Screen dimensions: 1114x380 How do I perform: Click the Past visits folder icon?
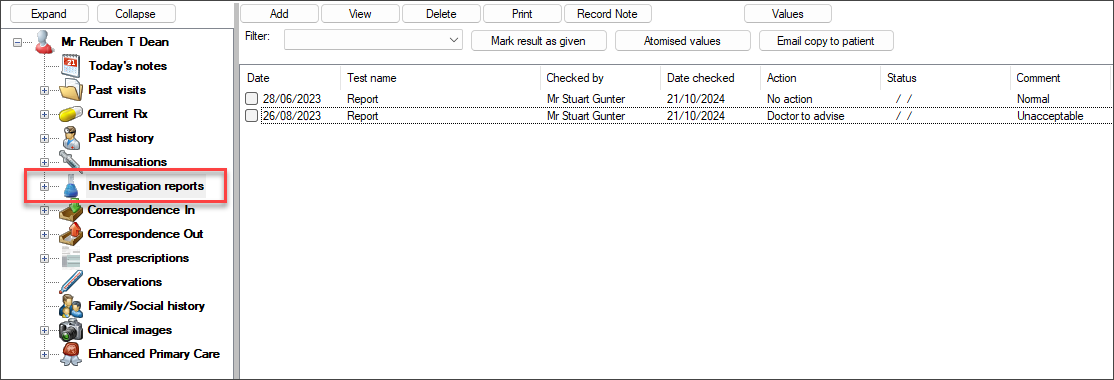(x=71, y=90)
